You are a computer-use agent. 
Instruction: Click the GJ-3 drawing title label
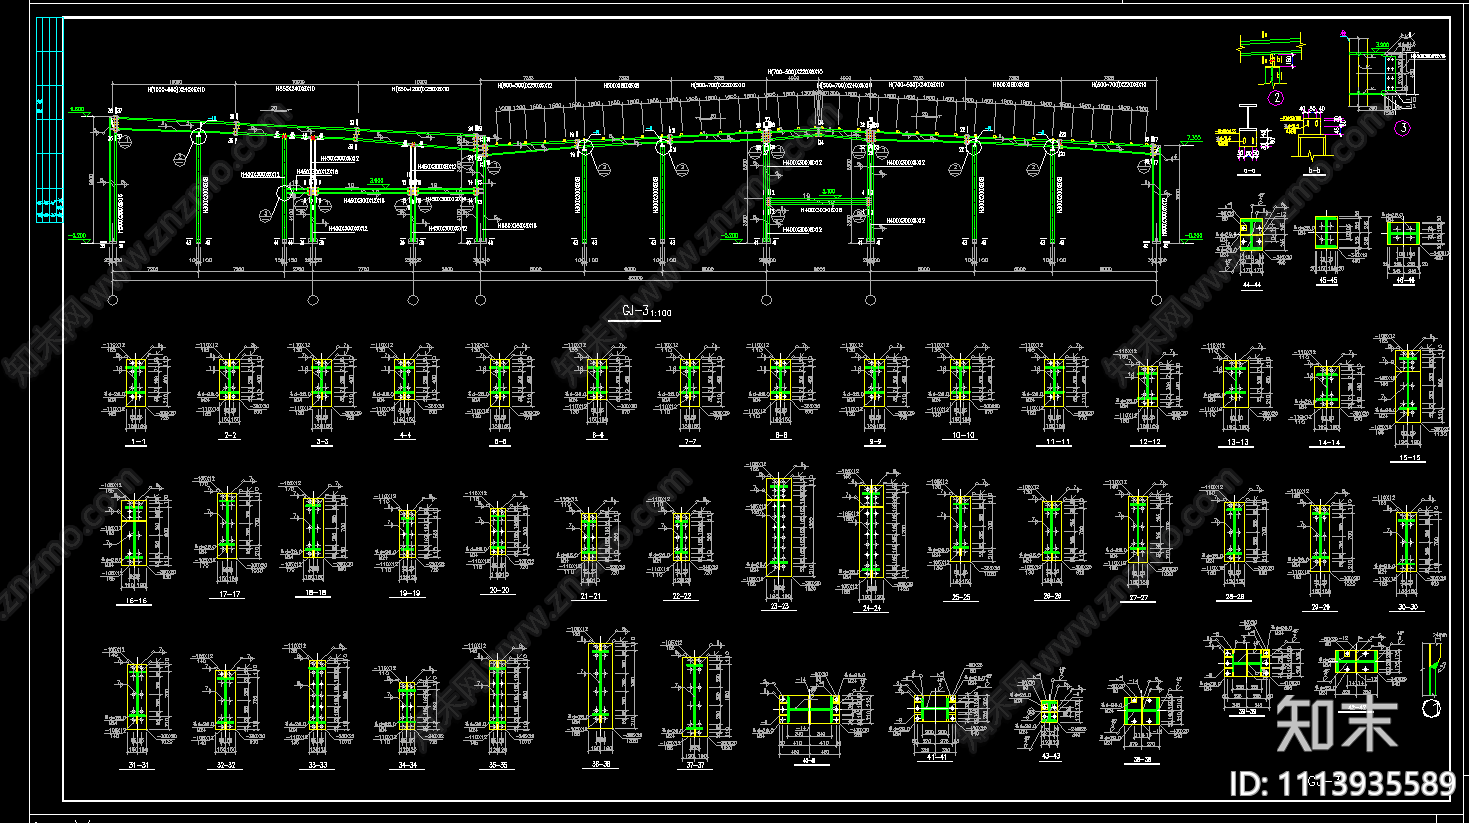(646, 312)
